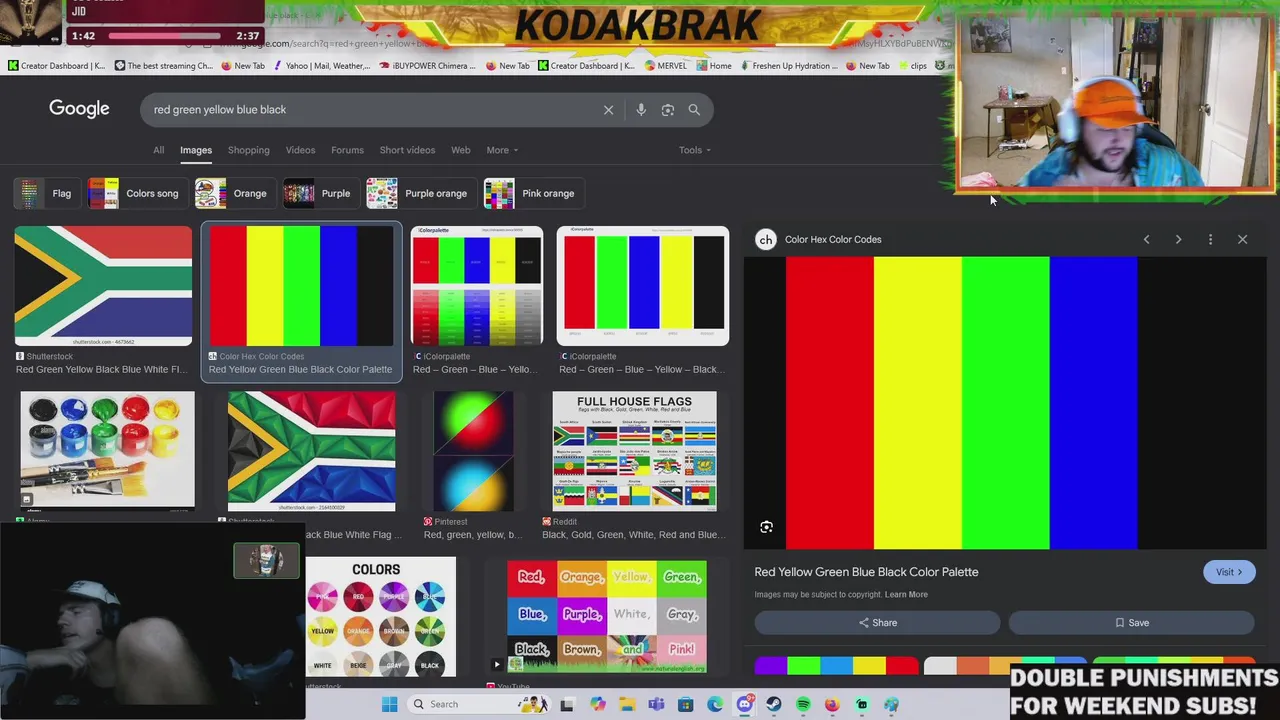Clear the search query with the X icon
The width and height of the screenshot is (1280, 720).
click(x=608, y=110)
